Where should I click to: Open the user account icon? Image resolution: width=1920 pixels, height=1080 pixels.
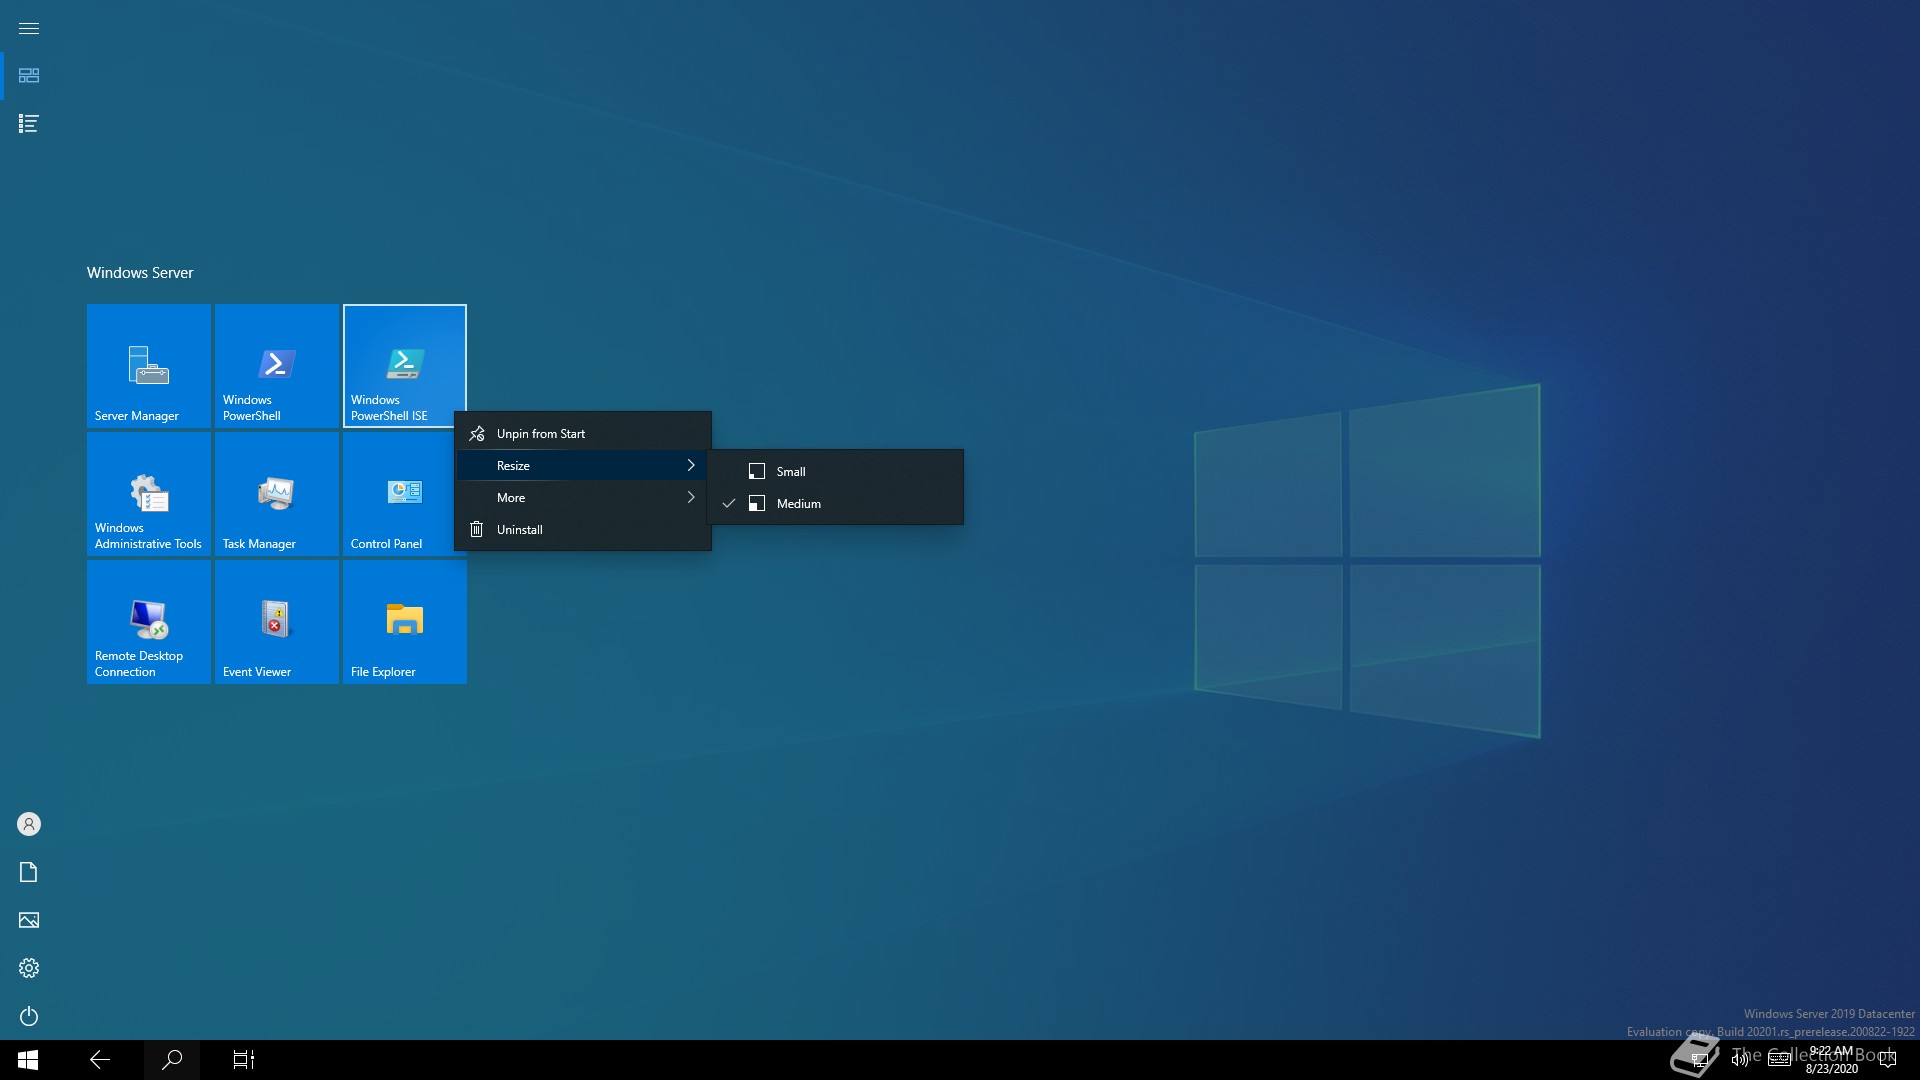[29, 824]
